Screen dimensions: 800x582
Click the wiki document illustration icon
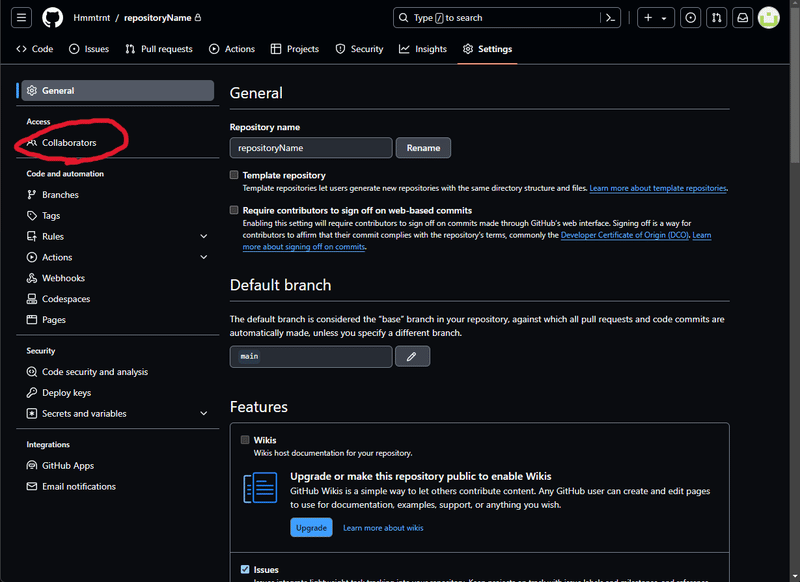pos(260,488)
